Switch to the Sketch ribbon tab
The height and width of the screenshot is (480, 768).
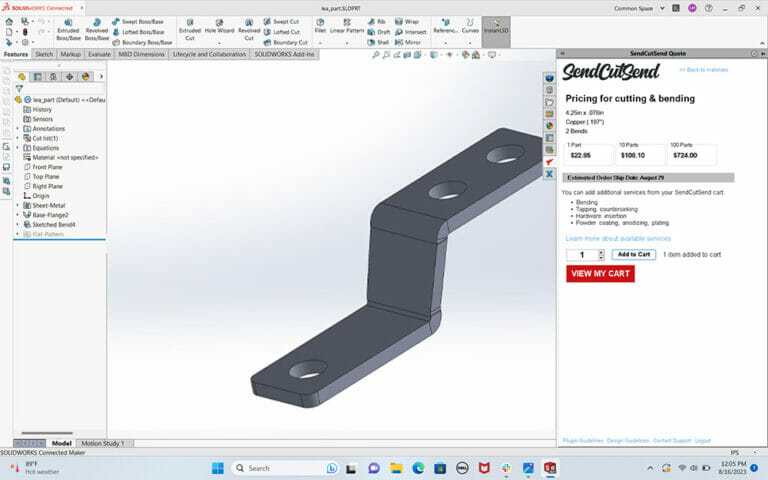pyautogui.click(x=44, y=54)
